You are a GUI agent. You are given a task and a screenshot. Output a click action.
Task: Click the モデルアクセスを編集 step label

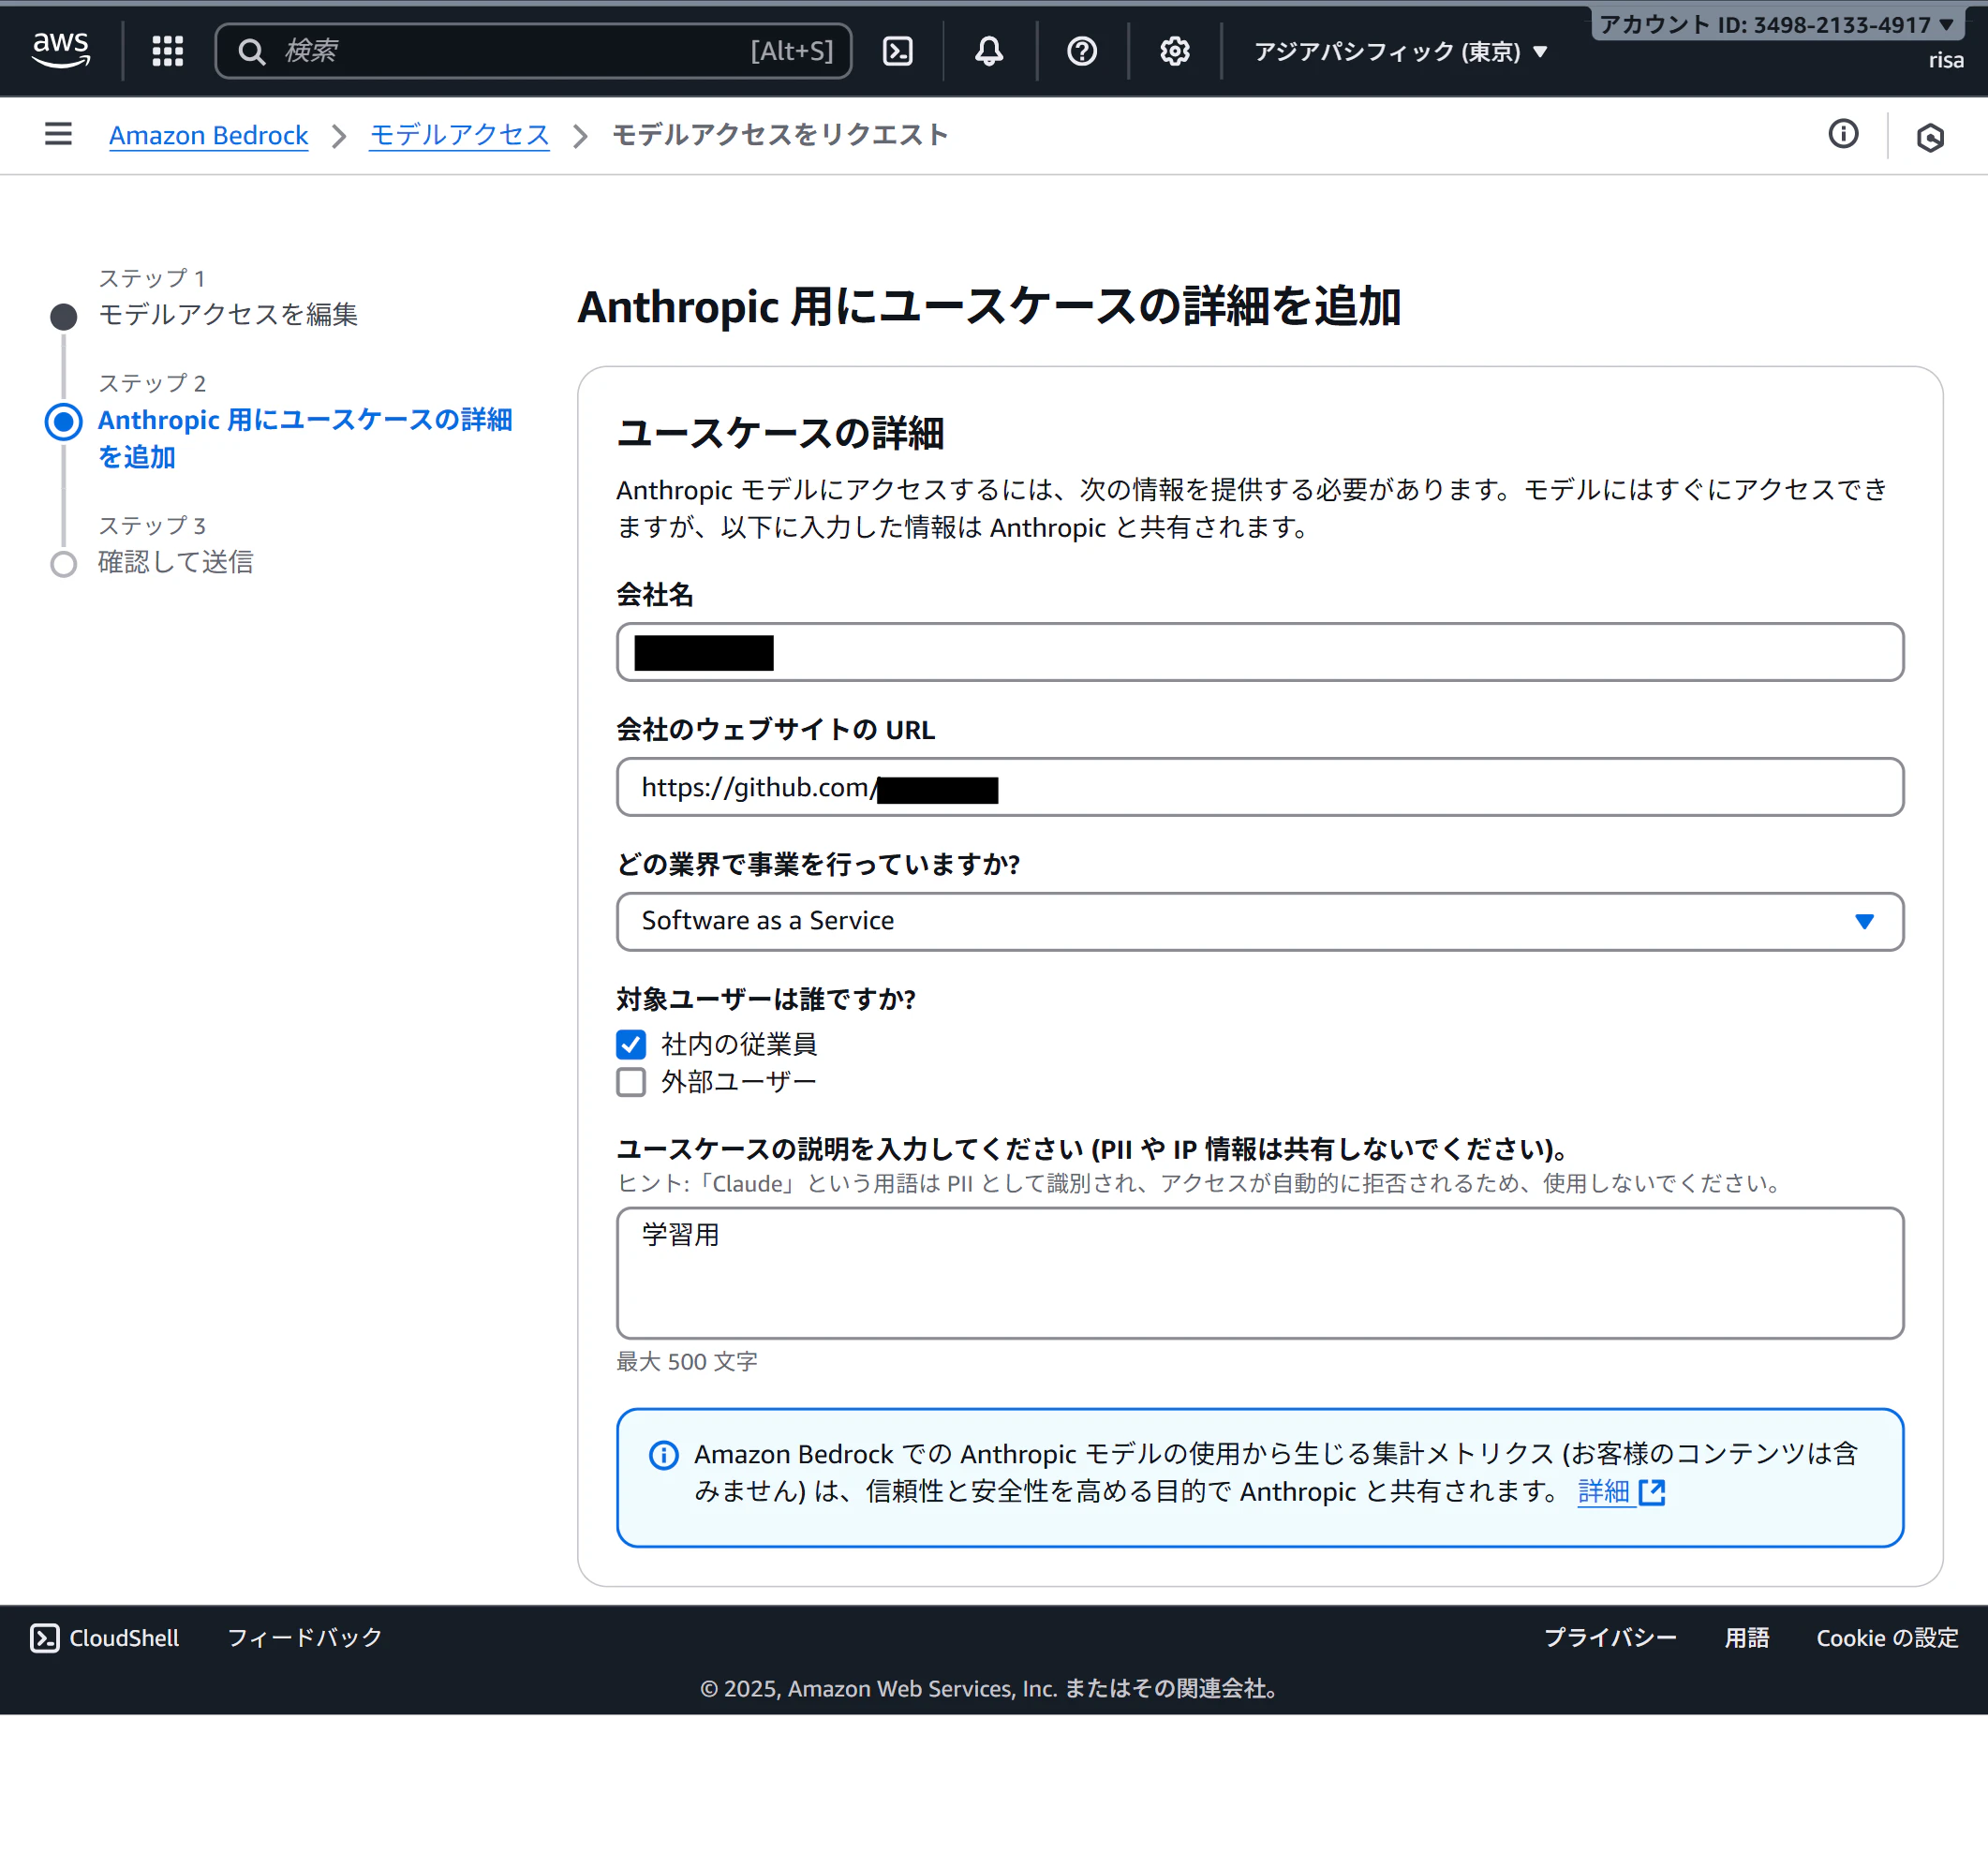pos(228,314)
